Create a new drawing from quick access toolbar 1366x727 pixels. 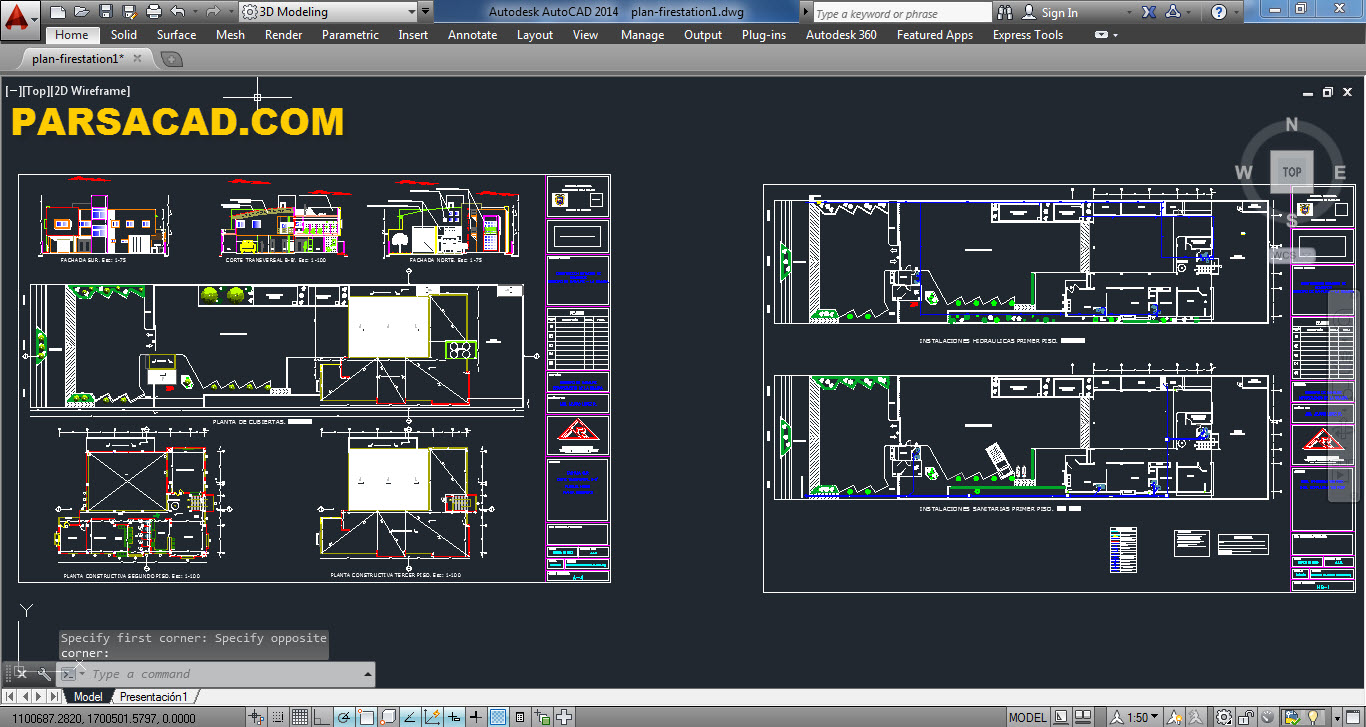point(58,12)
